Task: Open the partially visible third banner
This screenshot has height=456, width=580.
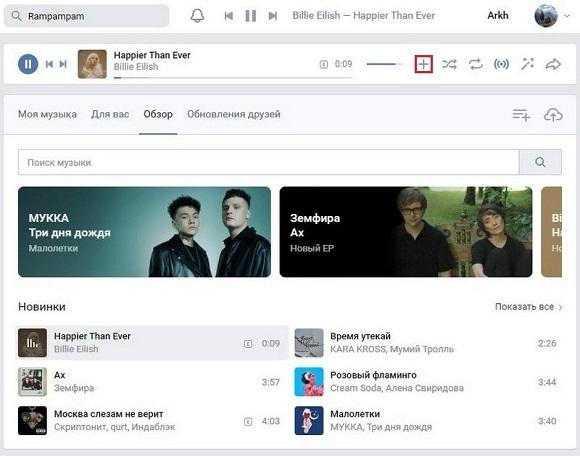Action: pos(552,232)
